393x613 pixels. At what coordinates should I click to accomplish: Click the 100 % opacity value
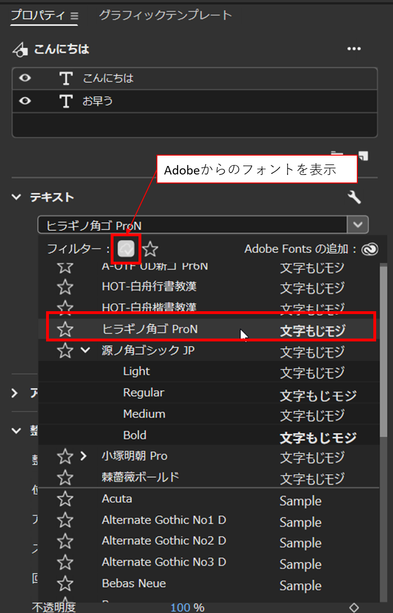click(x=187, y=607)
